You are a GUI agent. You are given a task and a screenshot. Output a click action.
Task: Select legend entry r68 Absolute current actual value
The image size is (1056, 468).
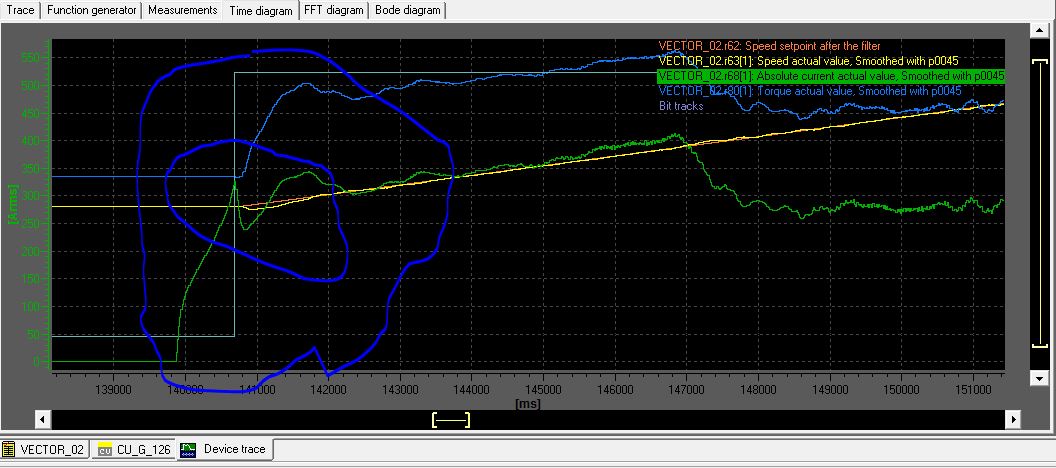coord(831,76)
